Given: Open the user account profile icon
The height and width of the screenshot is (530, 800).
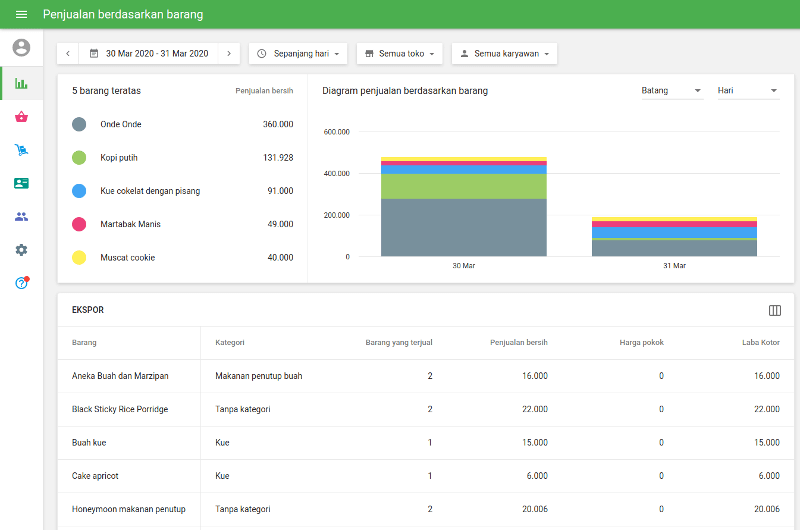Looking at the screenshot, I should [x=21, y=48].
